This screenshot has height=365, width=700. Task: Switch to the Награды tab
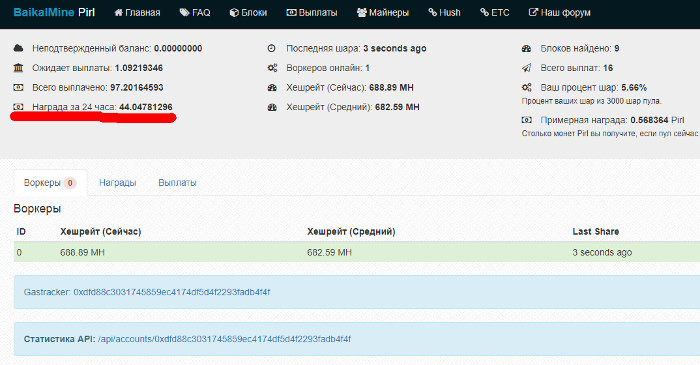click(x=117, y=183)
